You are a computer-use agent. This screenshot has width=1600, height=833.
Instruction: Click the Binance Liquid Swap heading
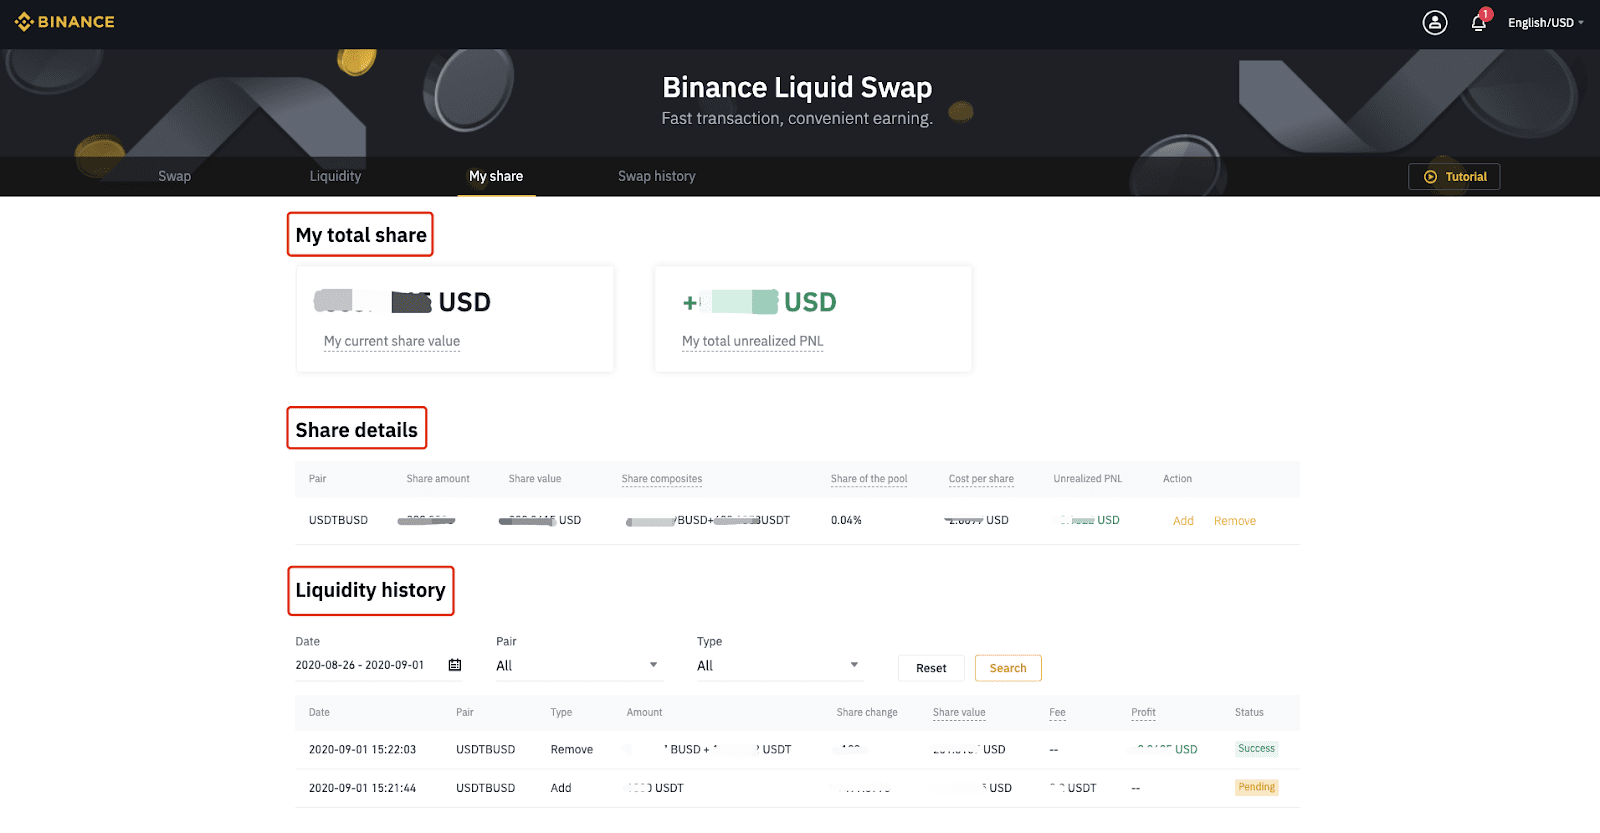tap(797, 88)
